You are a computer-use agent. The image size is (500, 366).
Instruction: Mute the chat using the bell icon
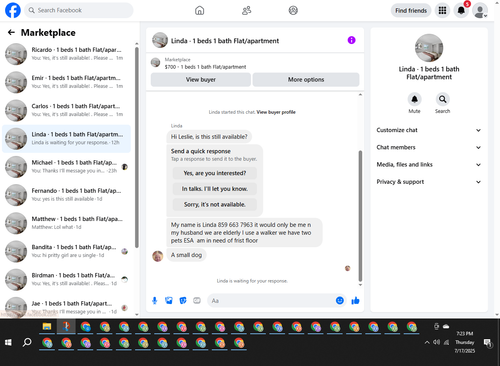414,99
